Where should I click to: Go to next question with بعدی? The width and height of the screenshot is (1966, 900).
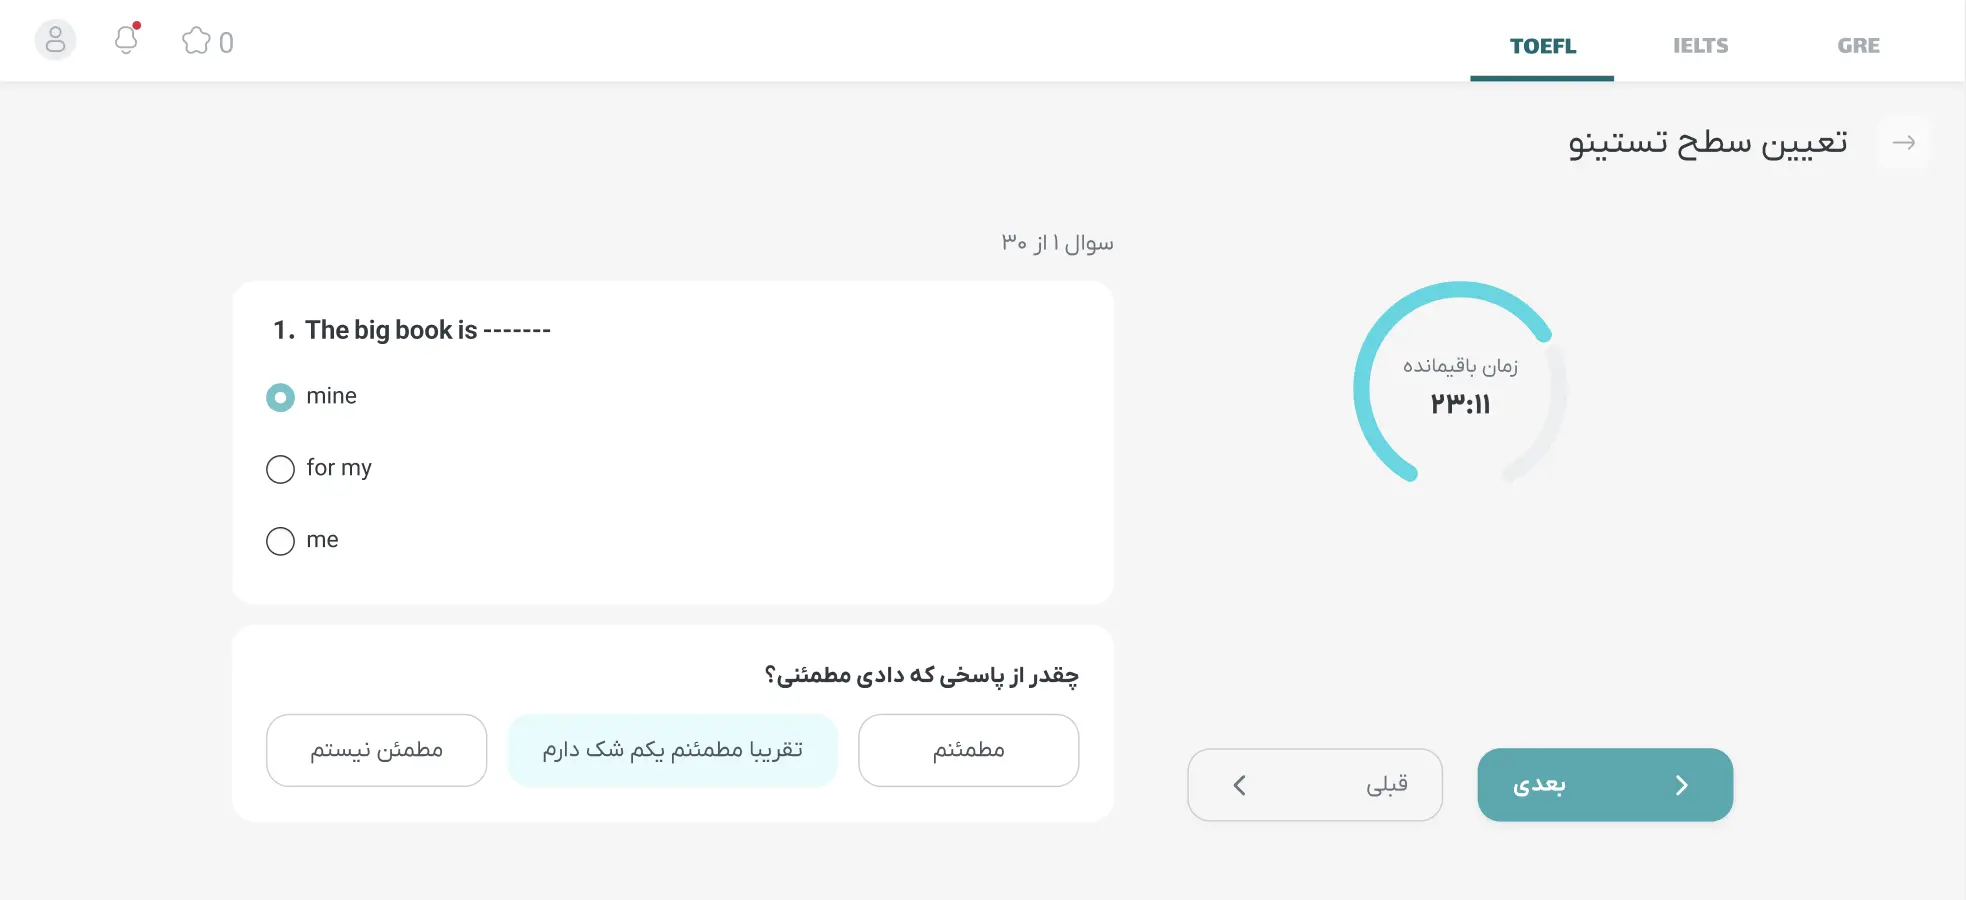[1604, 785]
